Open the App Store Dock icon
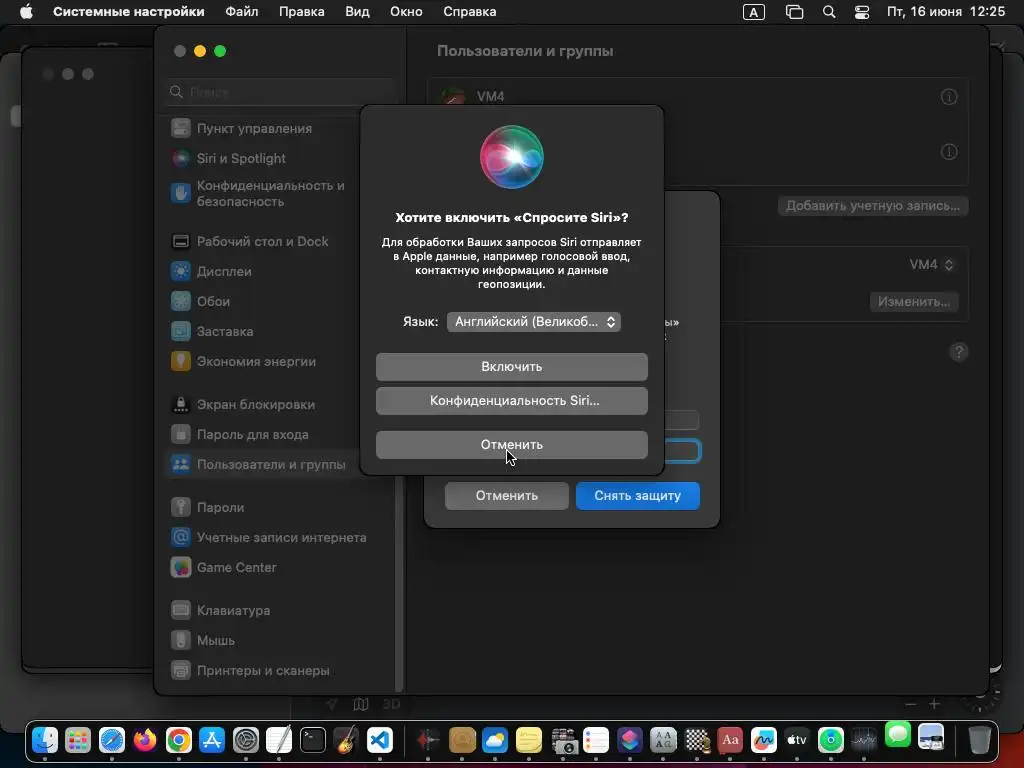Screen dimensions: 1024x768 (x=212, y=740)
